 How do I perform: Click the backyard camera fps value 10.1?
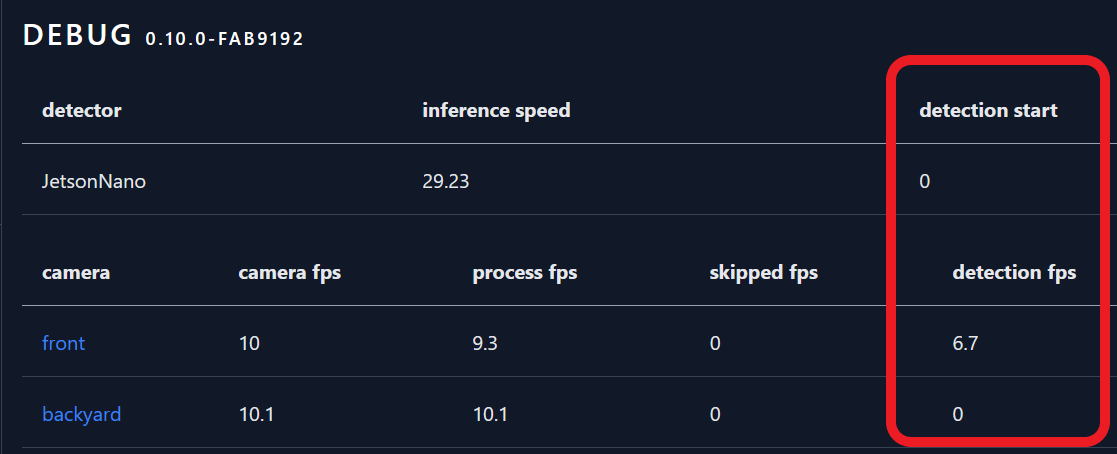256,414
